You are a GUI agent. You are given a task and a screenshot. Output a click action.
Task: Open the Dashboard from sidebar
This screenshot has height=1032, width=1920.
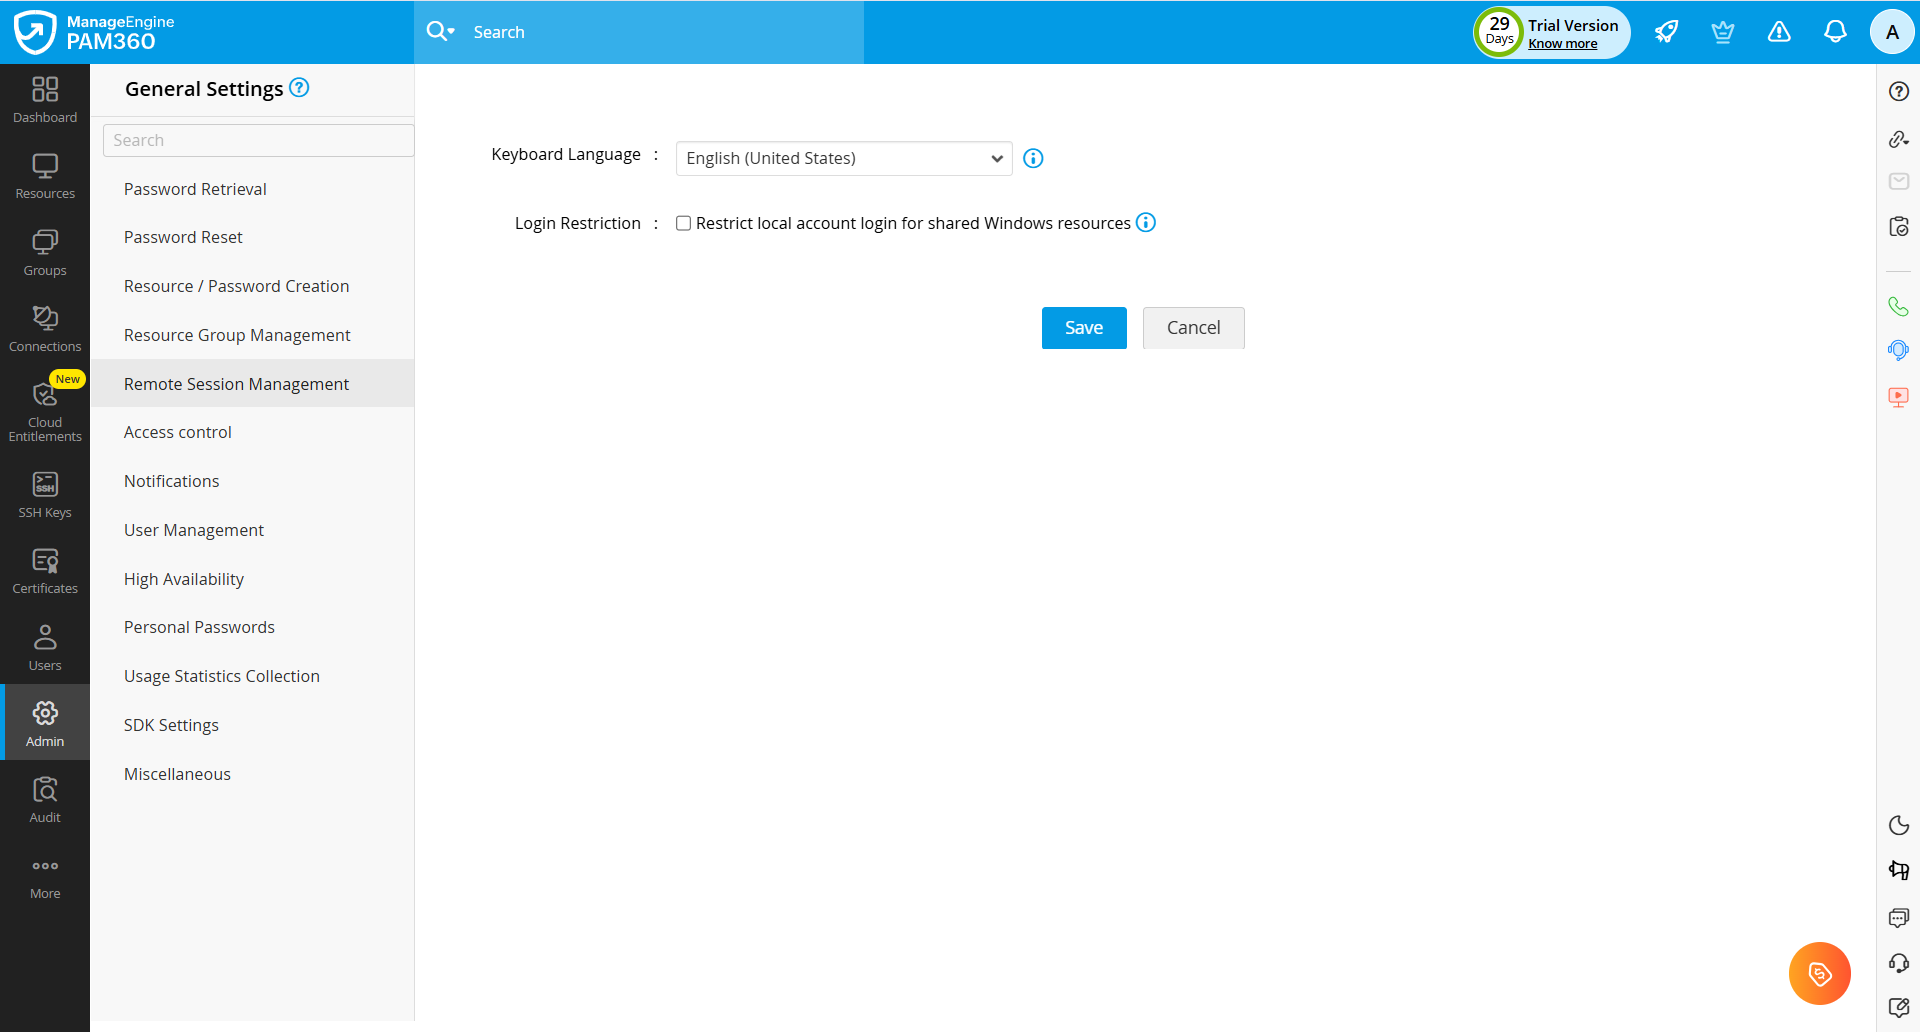coord(45,101)
